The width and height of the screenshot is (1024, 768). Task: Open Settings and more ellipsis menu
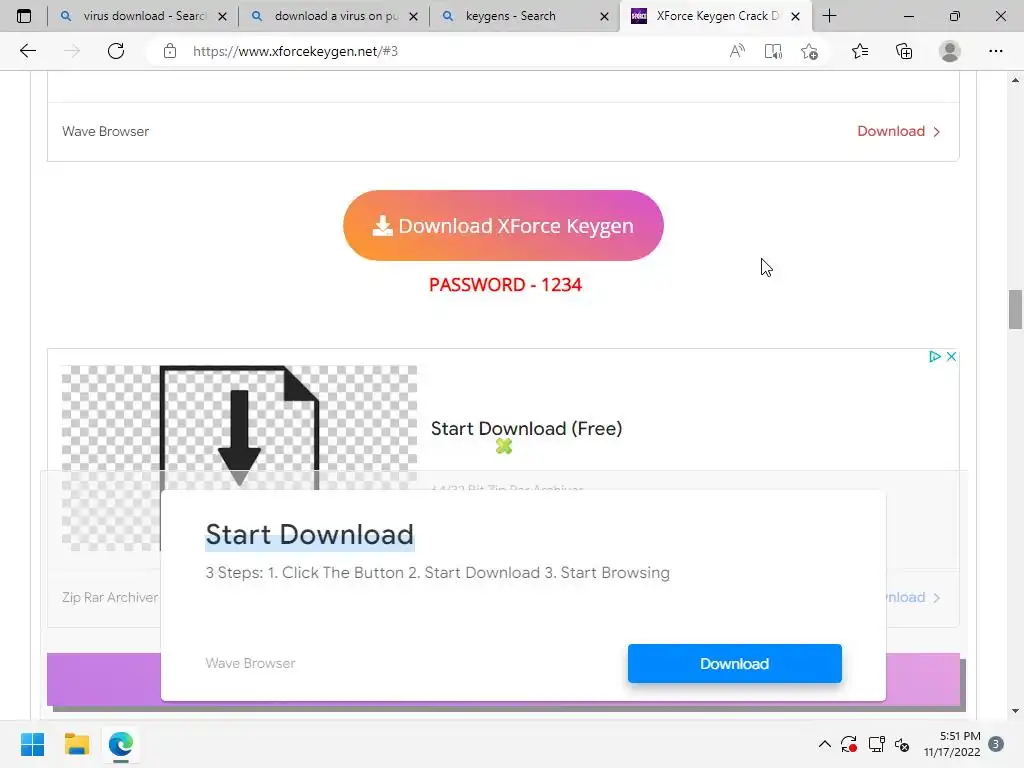(995, 51)
